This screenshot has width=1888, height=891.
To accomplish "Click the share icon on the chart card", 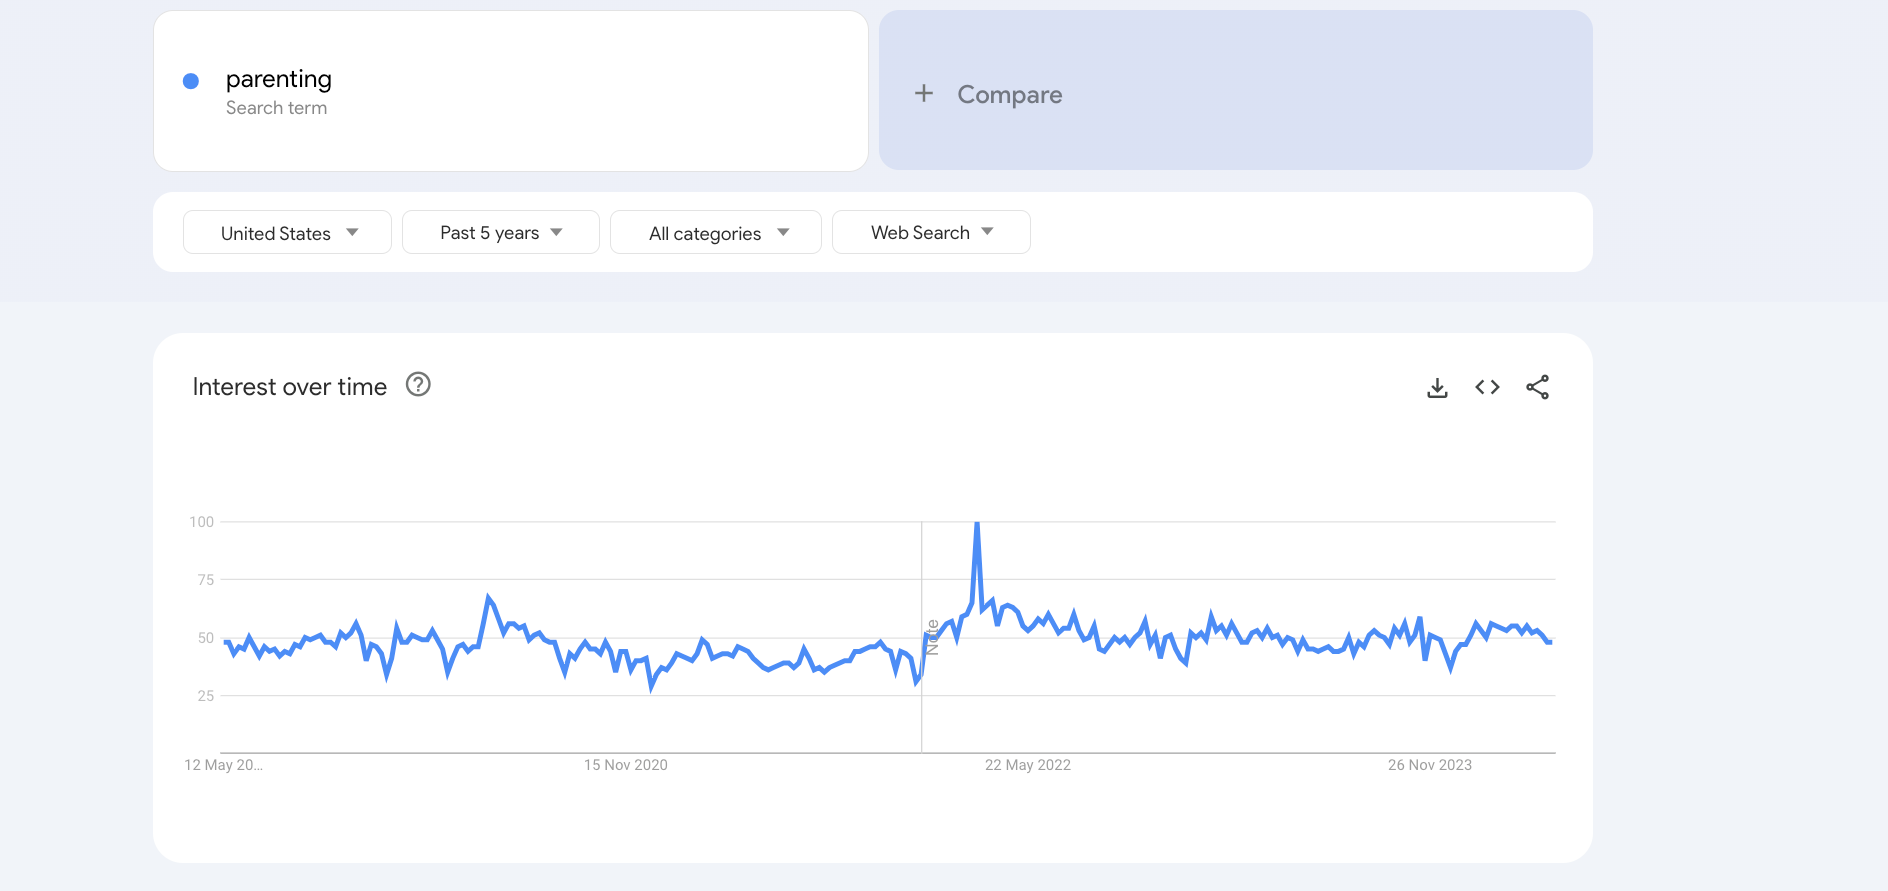I will pyautogui.click(x=1537, y=387).
